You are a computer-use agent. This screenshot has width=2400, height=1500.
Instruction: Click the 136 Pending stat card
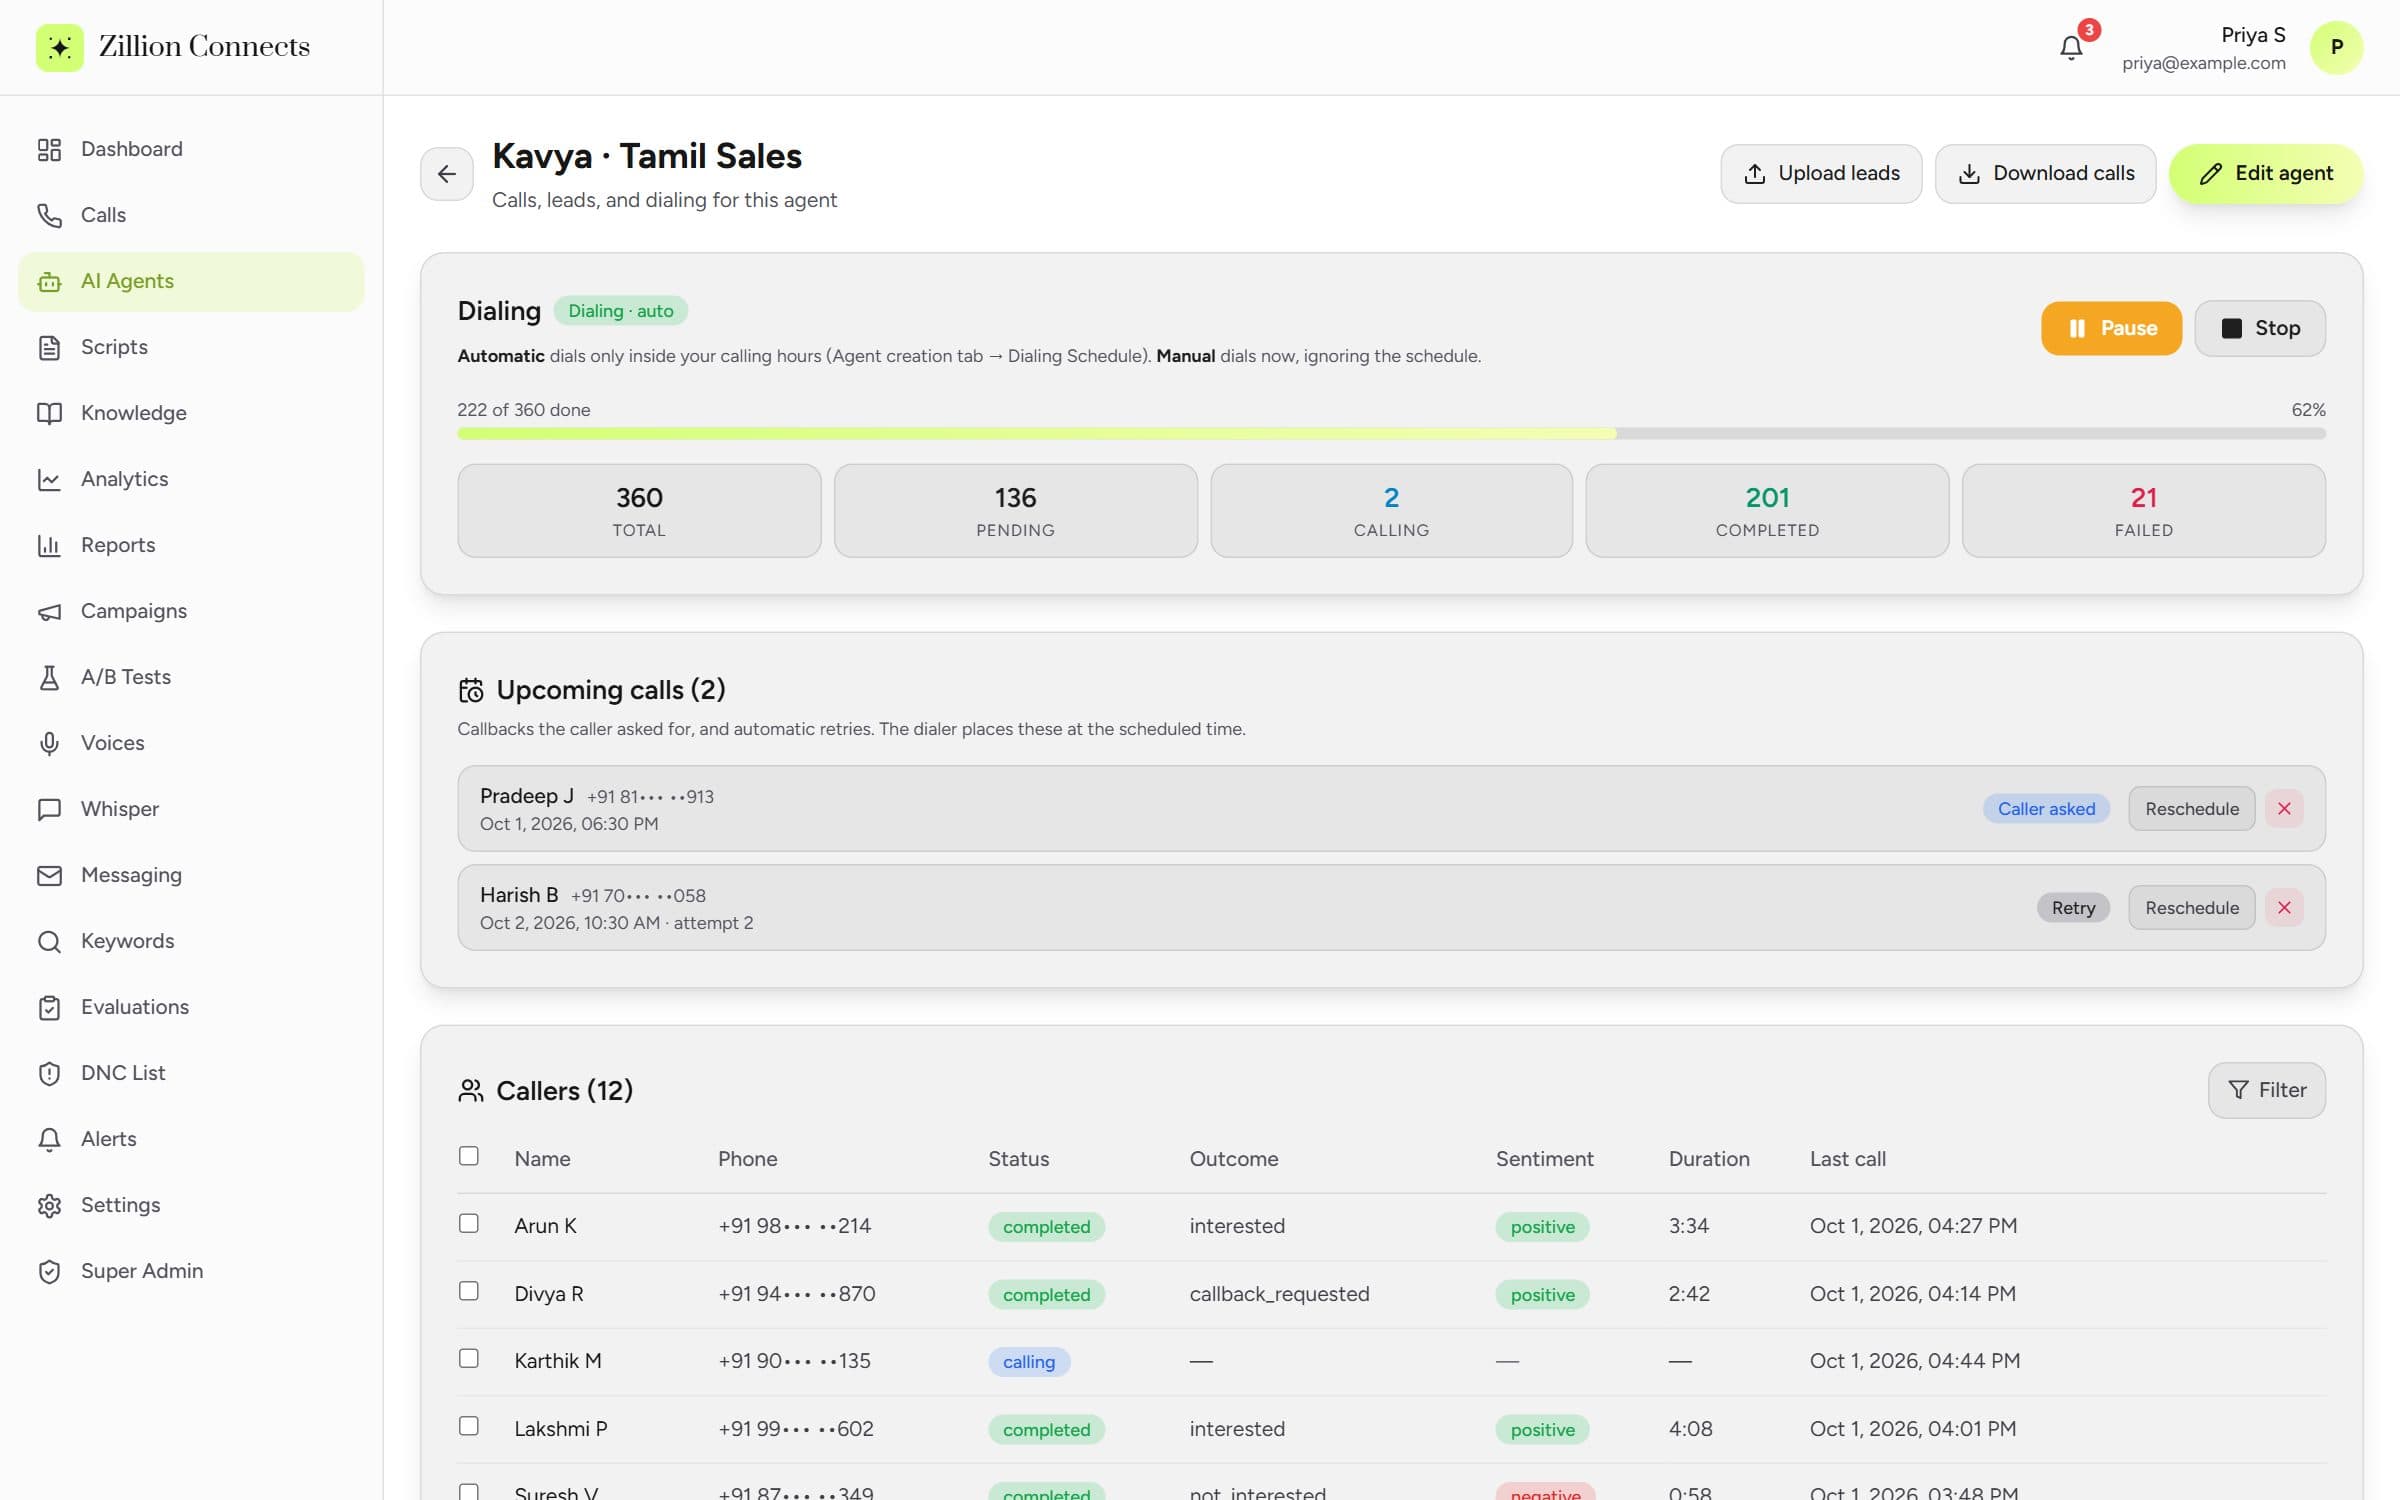[x=1015, y=510]
